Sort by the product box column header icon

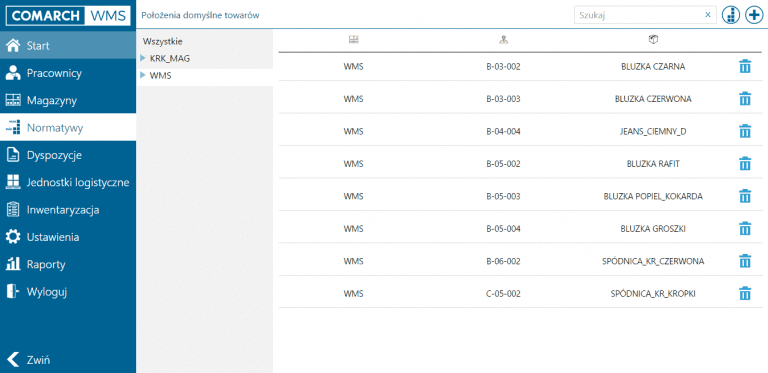653,40
